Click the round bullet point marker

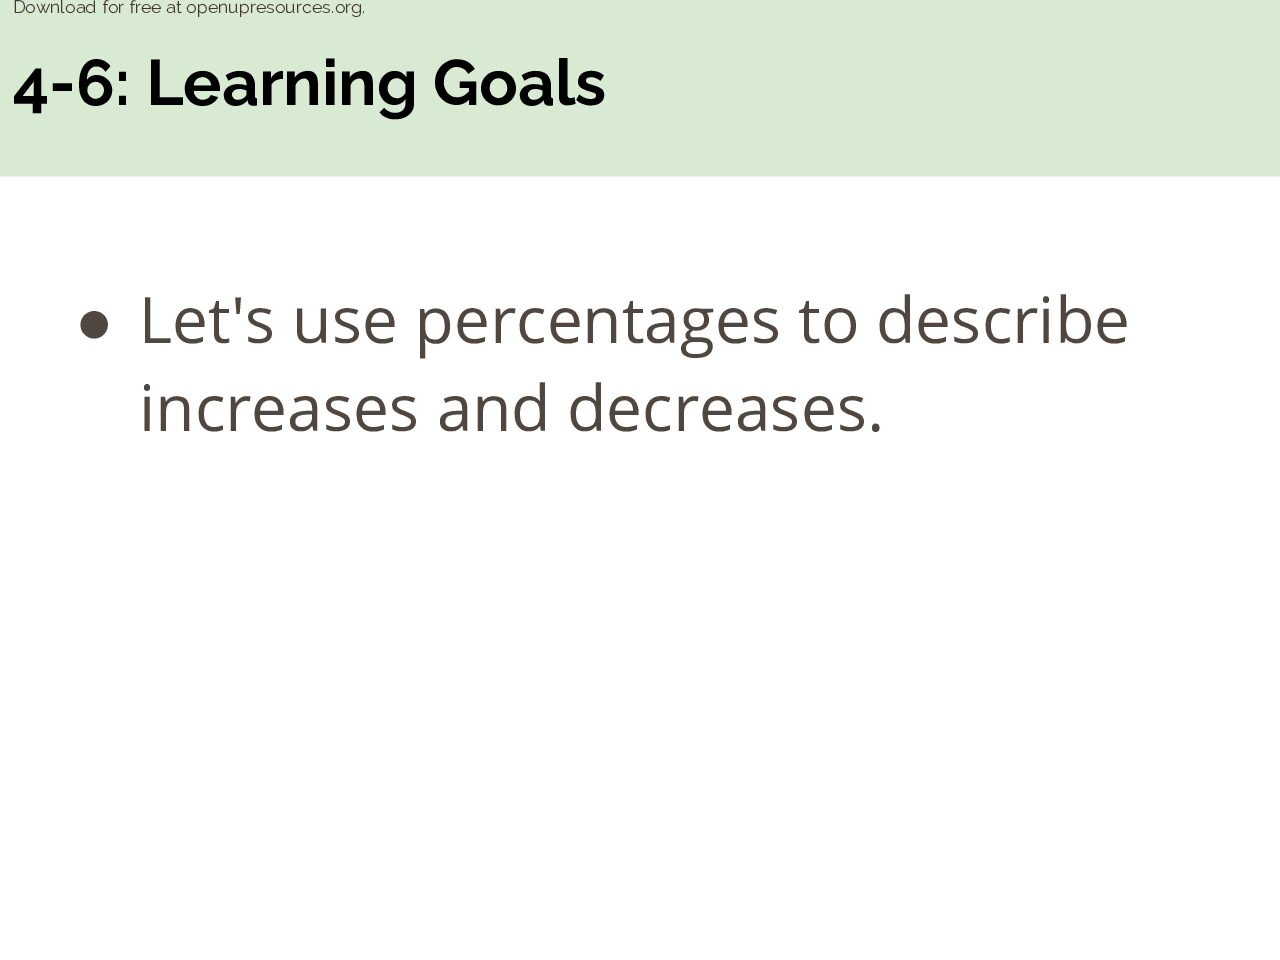click(x=94, y=326)
